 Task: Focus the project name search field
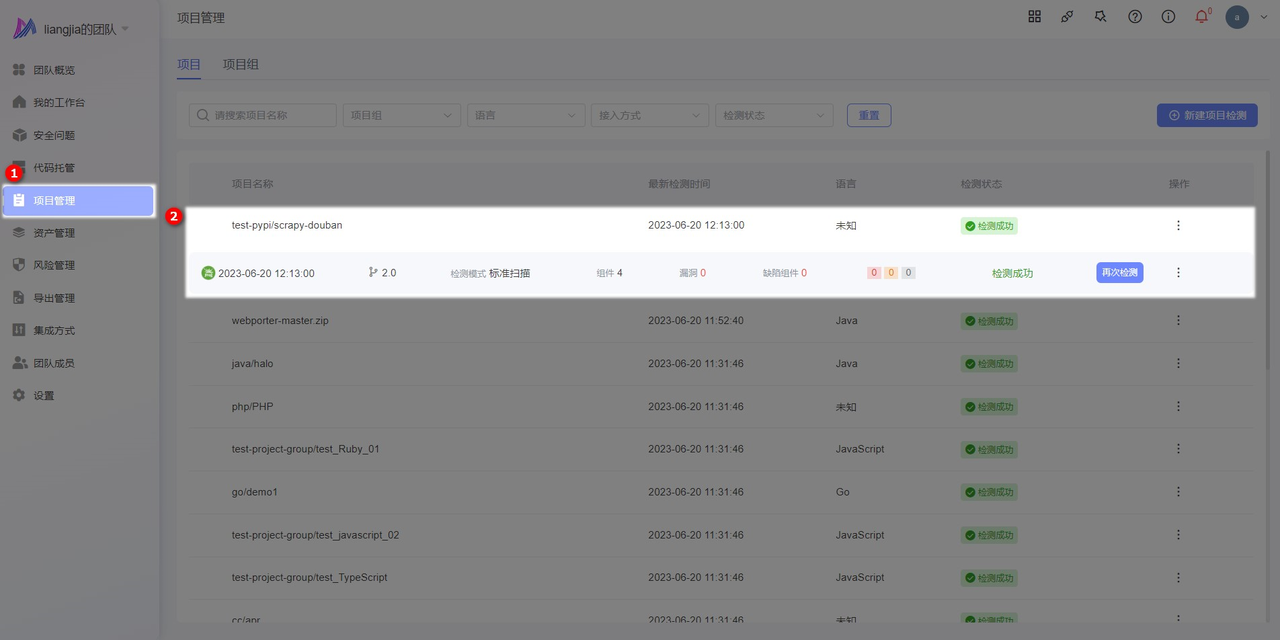point(263,116)
